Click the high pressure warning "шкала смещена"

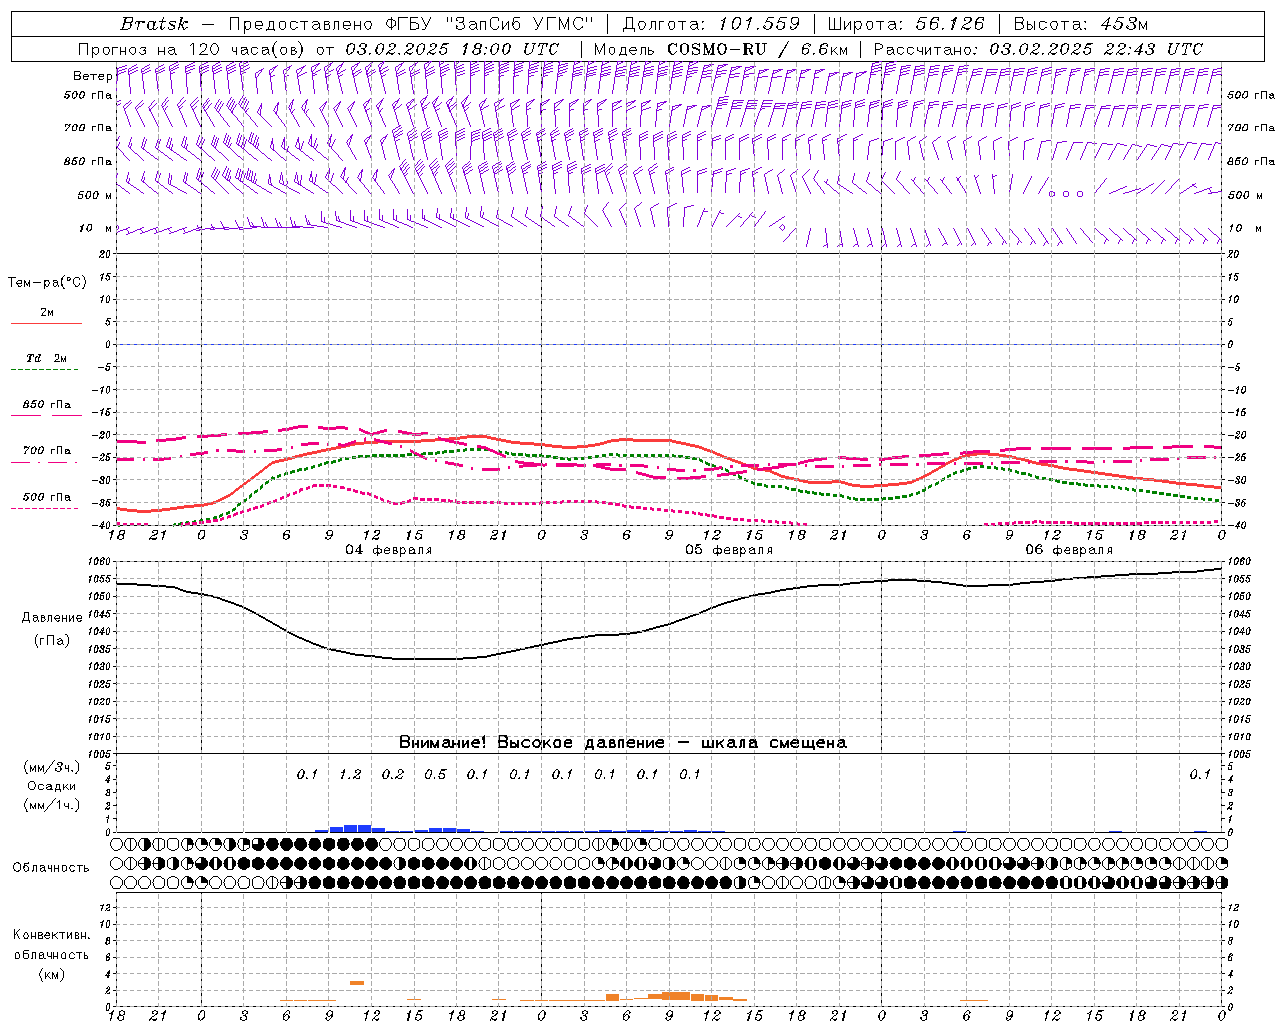coord(774,743)
